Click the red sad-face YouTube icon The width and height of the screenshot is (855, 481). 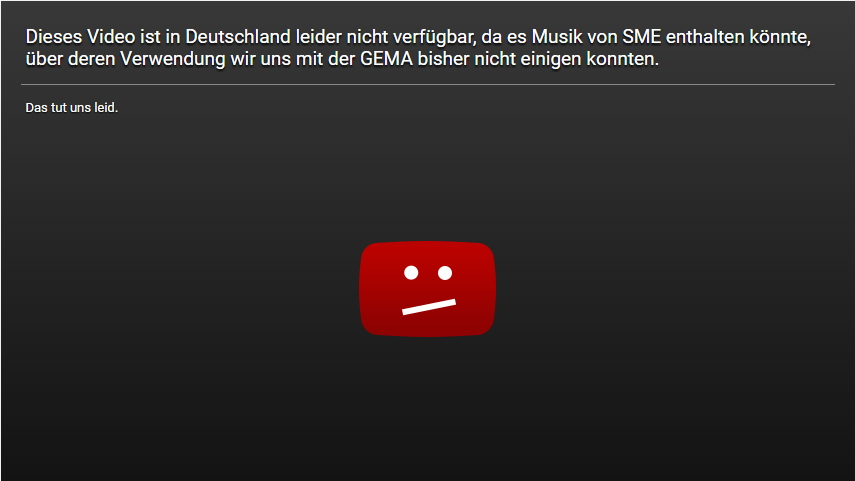tap(428, 288)
